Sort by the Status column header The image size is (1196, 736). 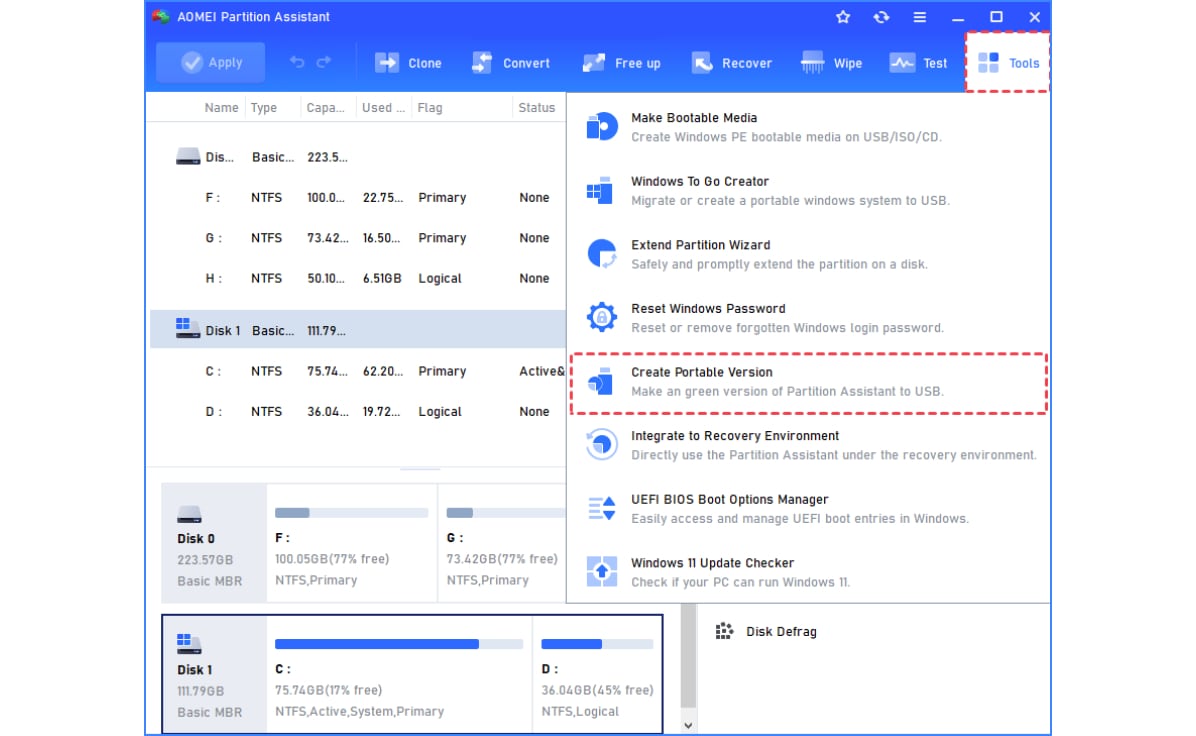[536, 108]
